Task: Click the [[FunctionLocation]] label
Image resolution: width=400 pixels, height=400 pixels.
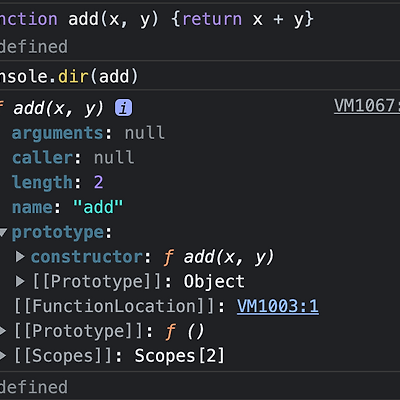Action: pyautogui.click(x=114, y=306)
